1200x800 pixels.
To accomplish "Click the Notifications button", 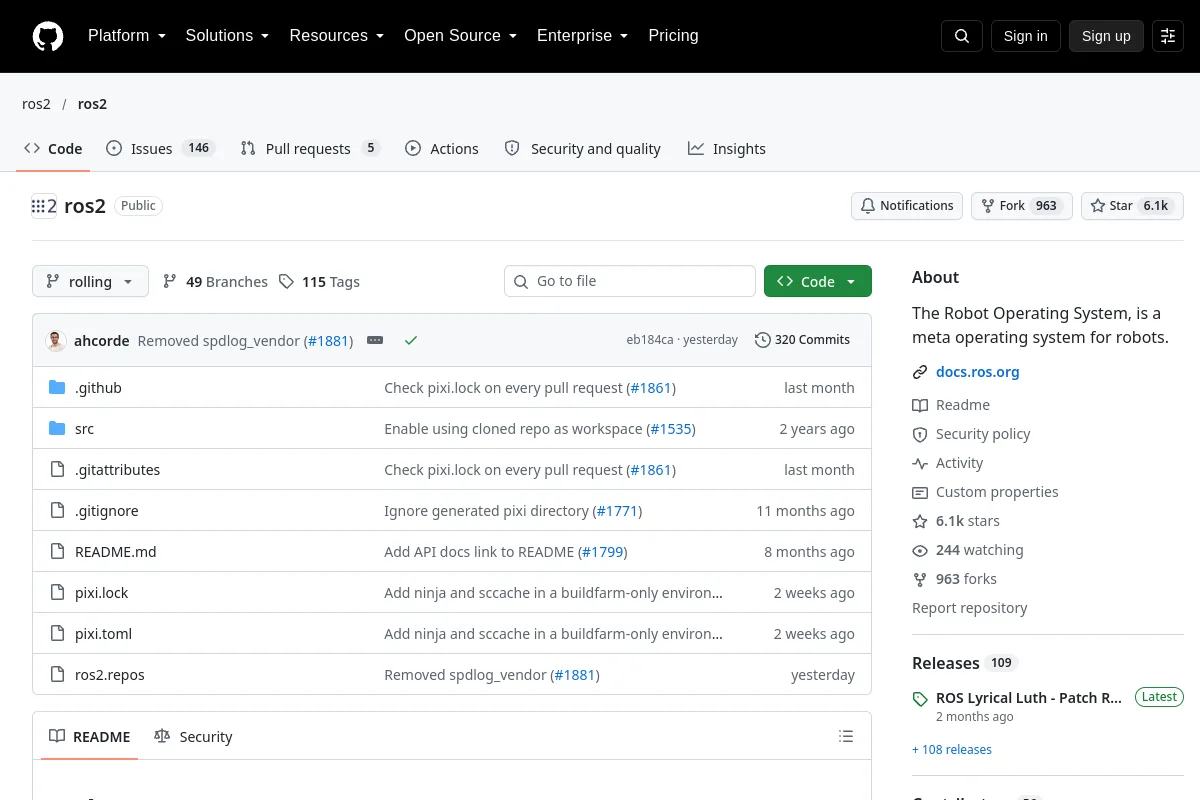I will coord(907,206).
